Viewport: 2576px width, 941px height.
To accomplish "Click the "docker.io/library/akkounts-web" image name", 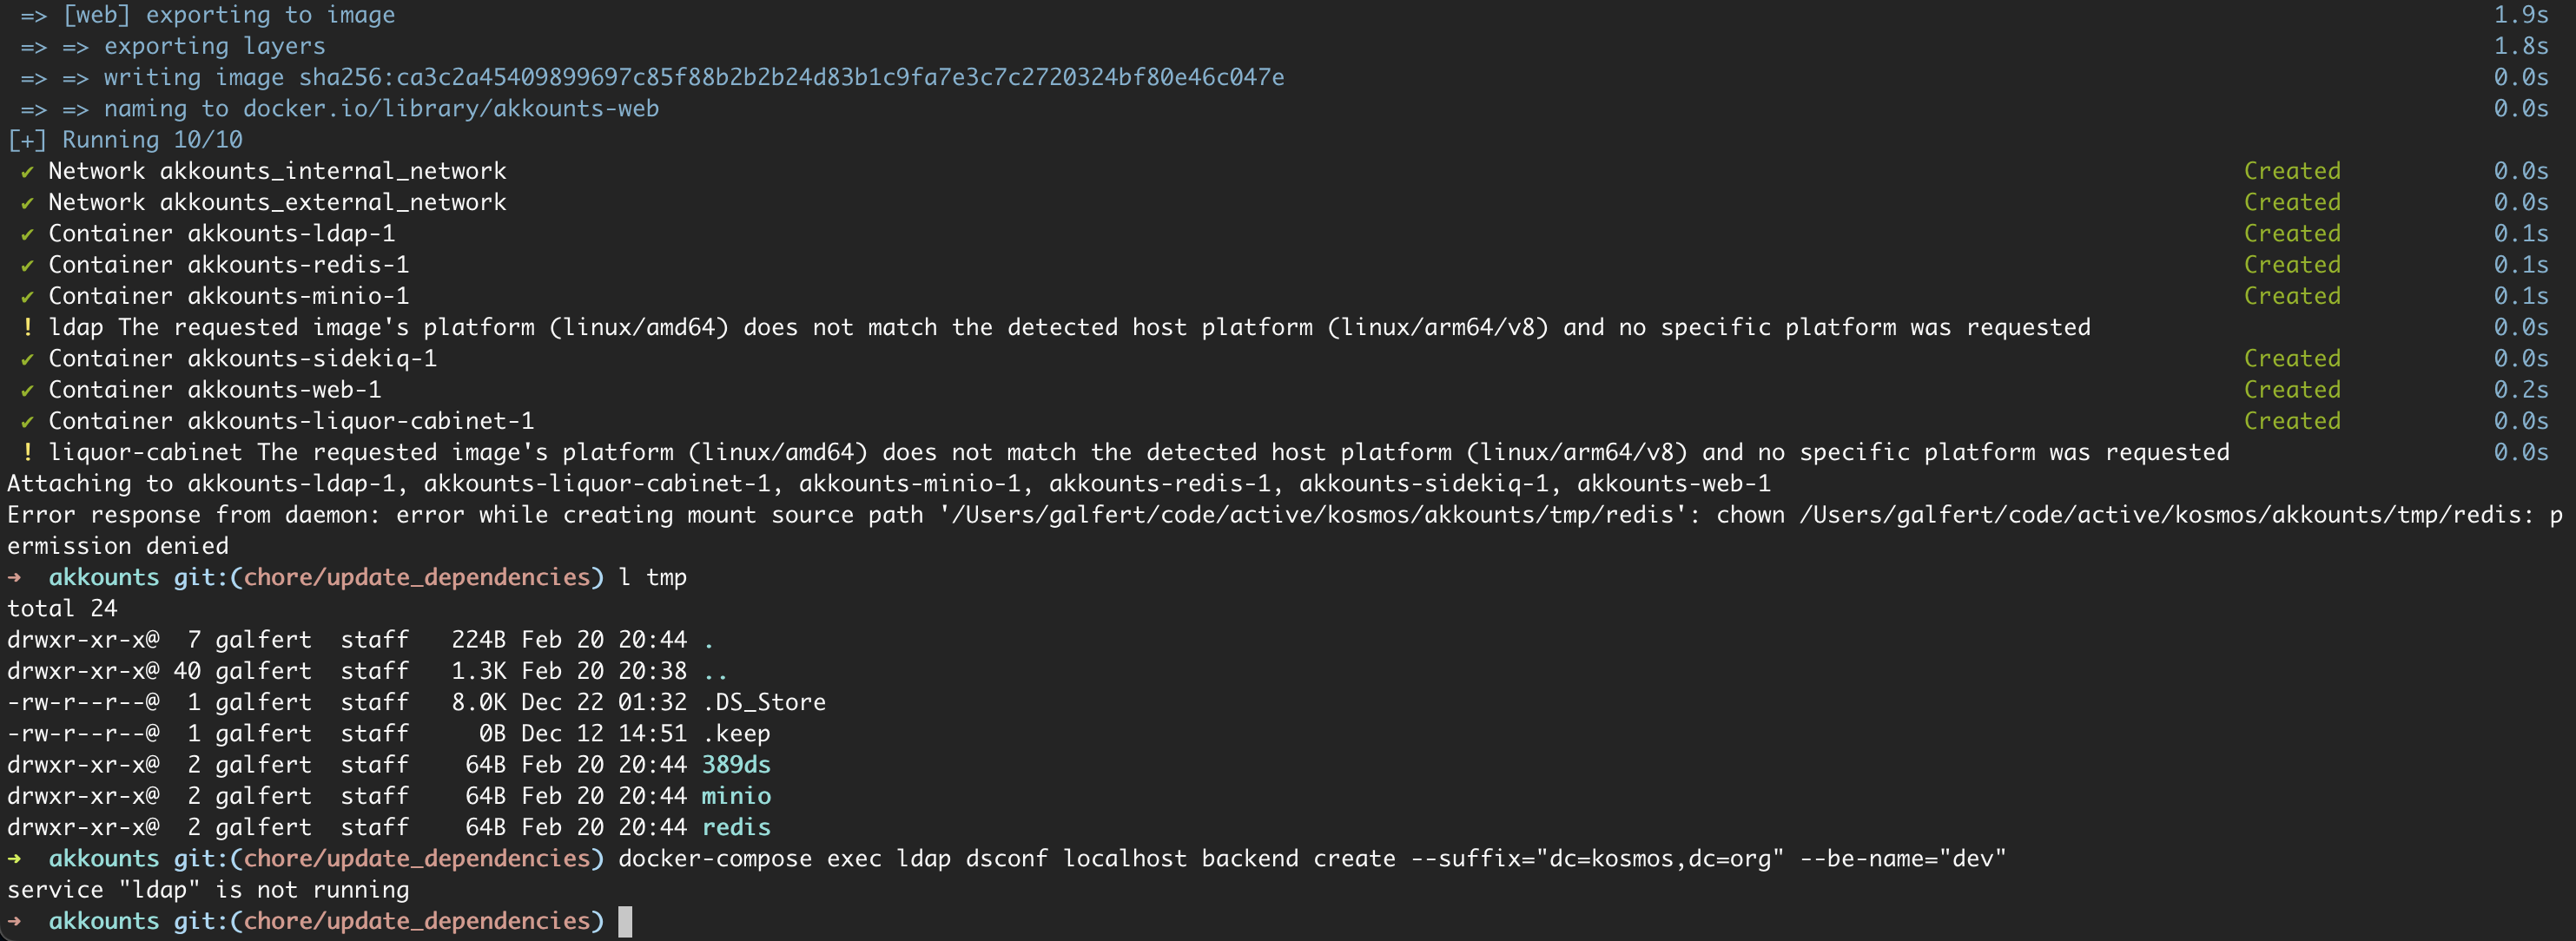I will coord(451,109).
